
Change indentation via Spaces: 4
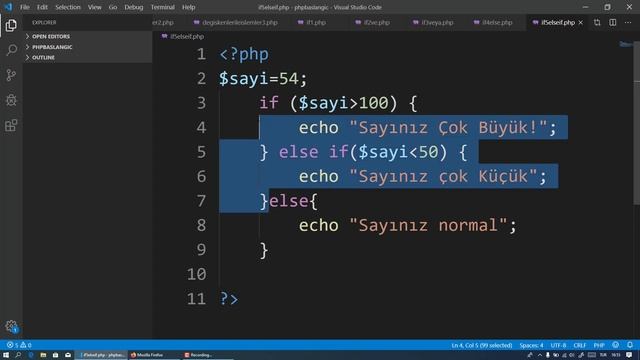point(531,345)
